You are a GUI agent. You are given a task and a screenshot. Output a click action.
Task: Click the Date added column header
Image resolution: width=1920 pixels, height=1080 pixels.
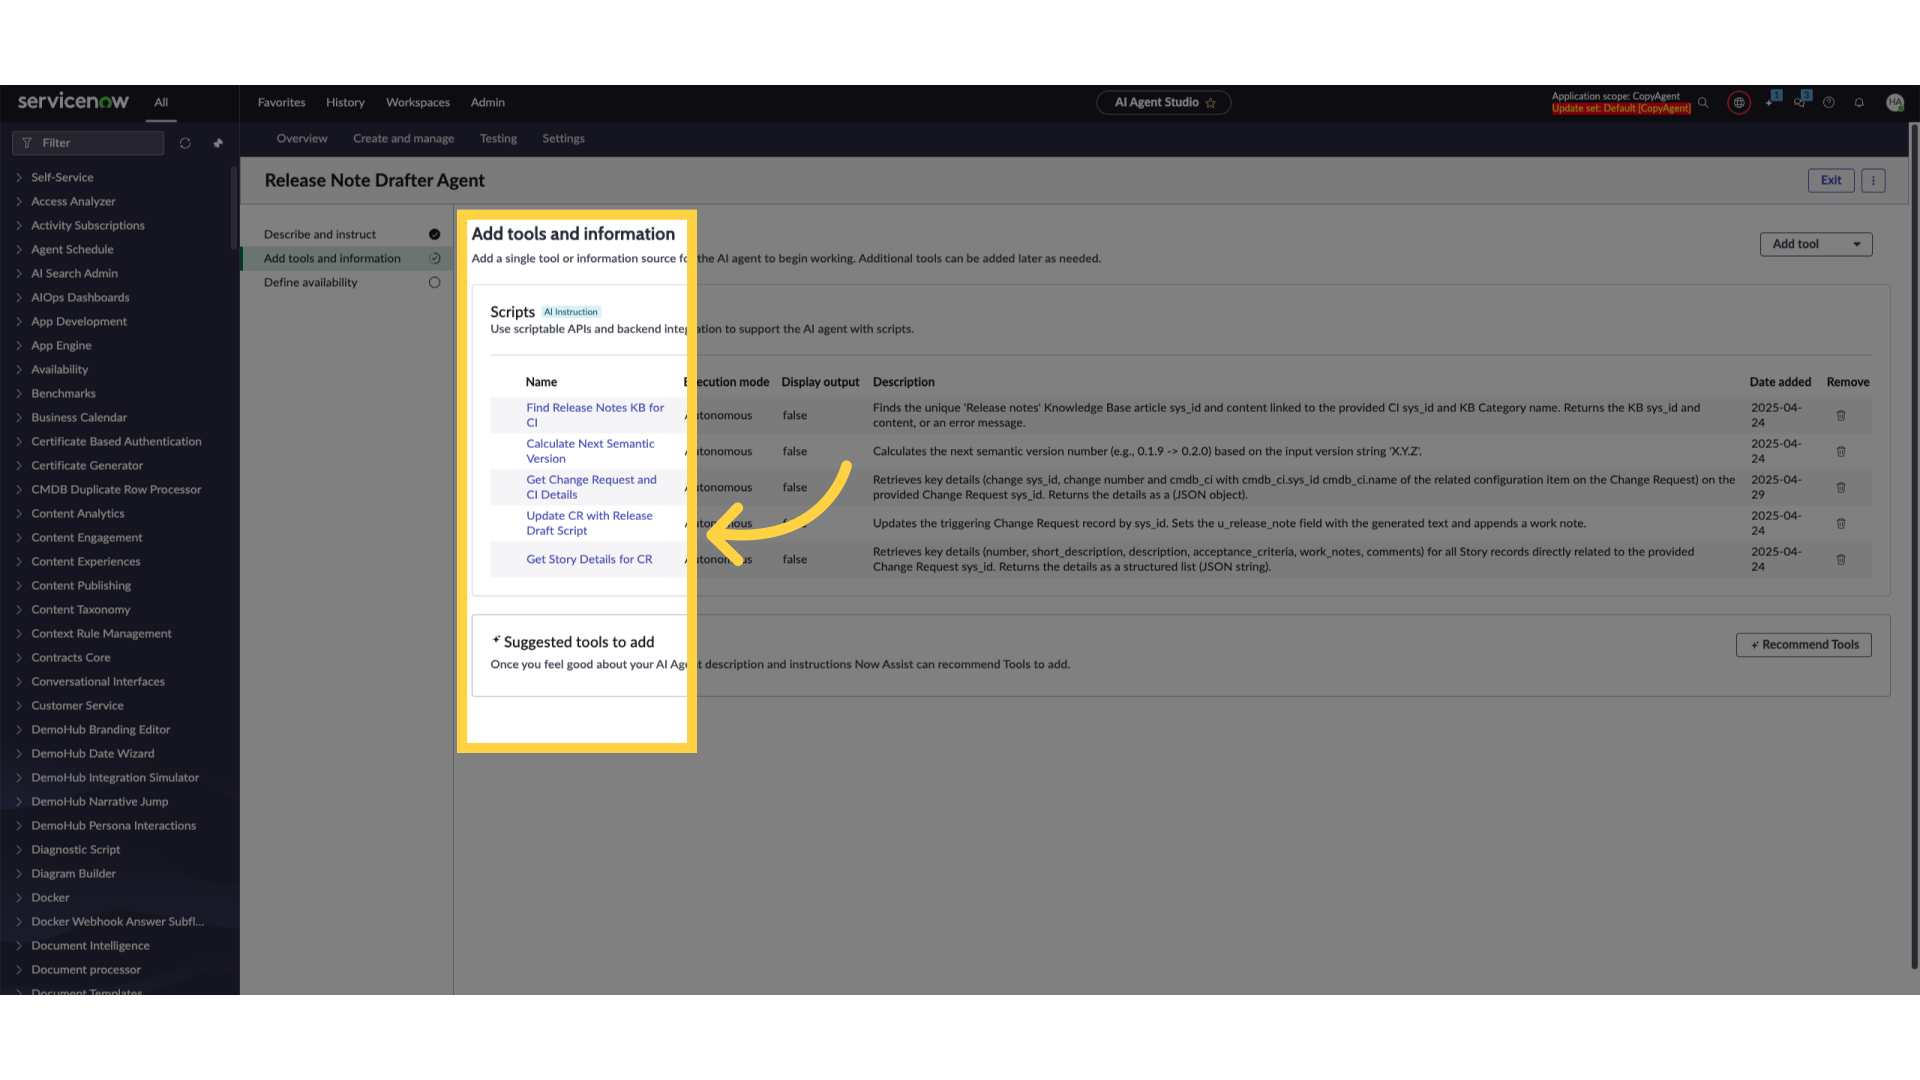click(x=1780, y=382)
